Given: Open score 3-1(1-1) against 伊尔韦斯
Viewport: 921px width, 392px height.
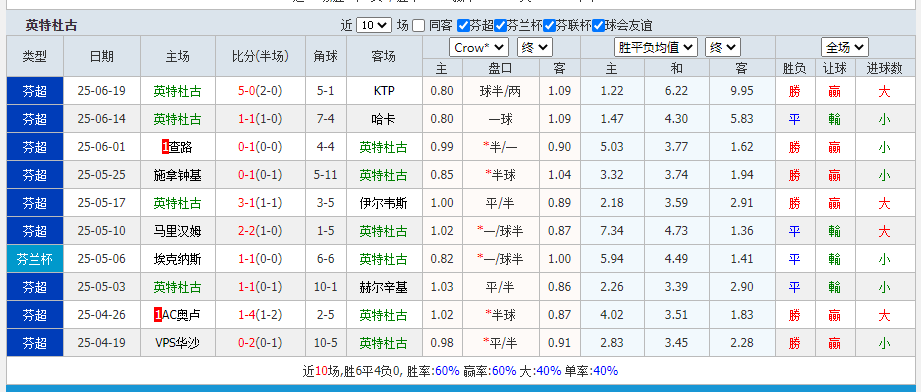Looking at the screenshot, I should pos(260,203).
